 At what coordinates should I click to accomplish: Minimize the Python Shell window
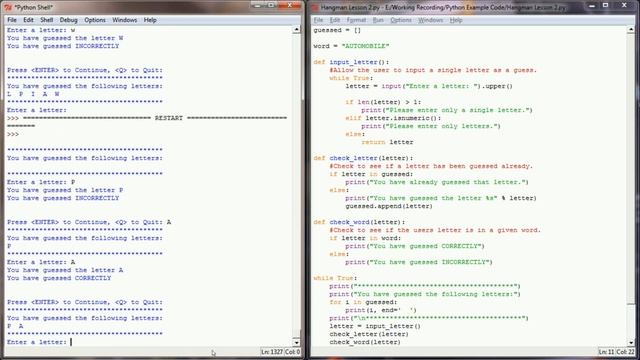257,6
